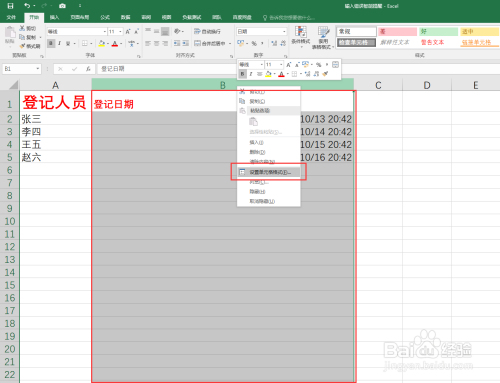The width and height of the screenshot is (500, 383).
Task: Open the number format dropdown showing 日期
Action: [x=284, y=31]
